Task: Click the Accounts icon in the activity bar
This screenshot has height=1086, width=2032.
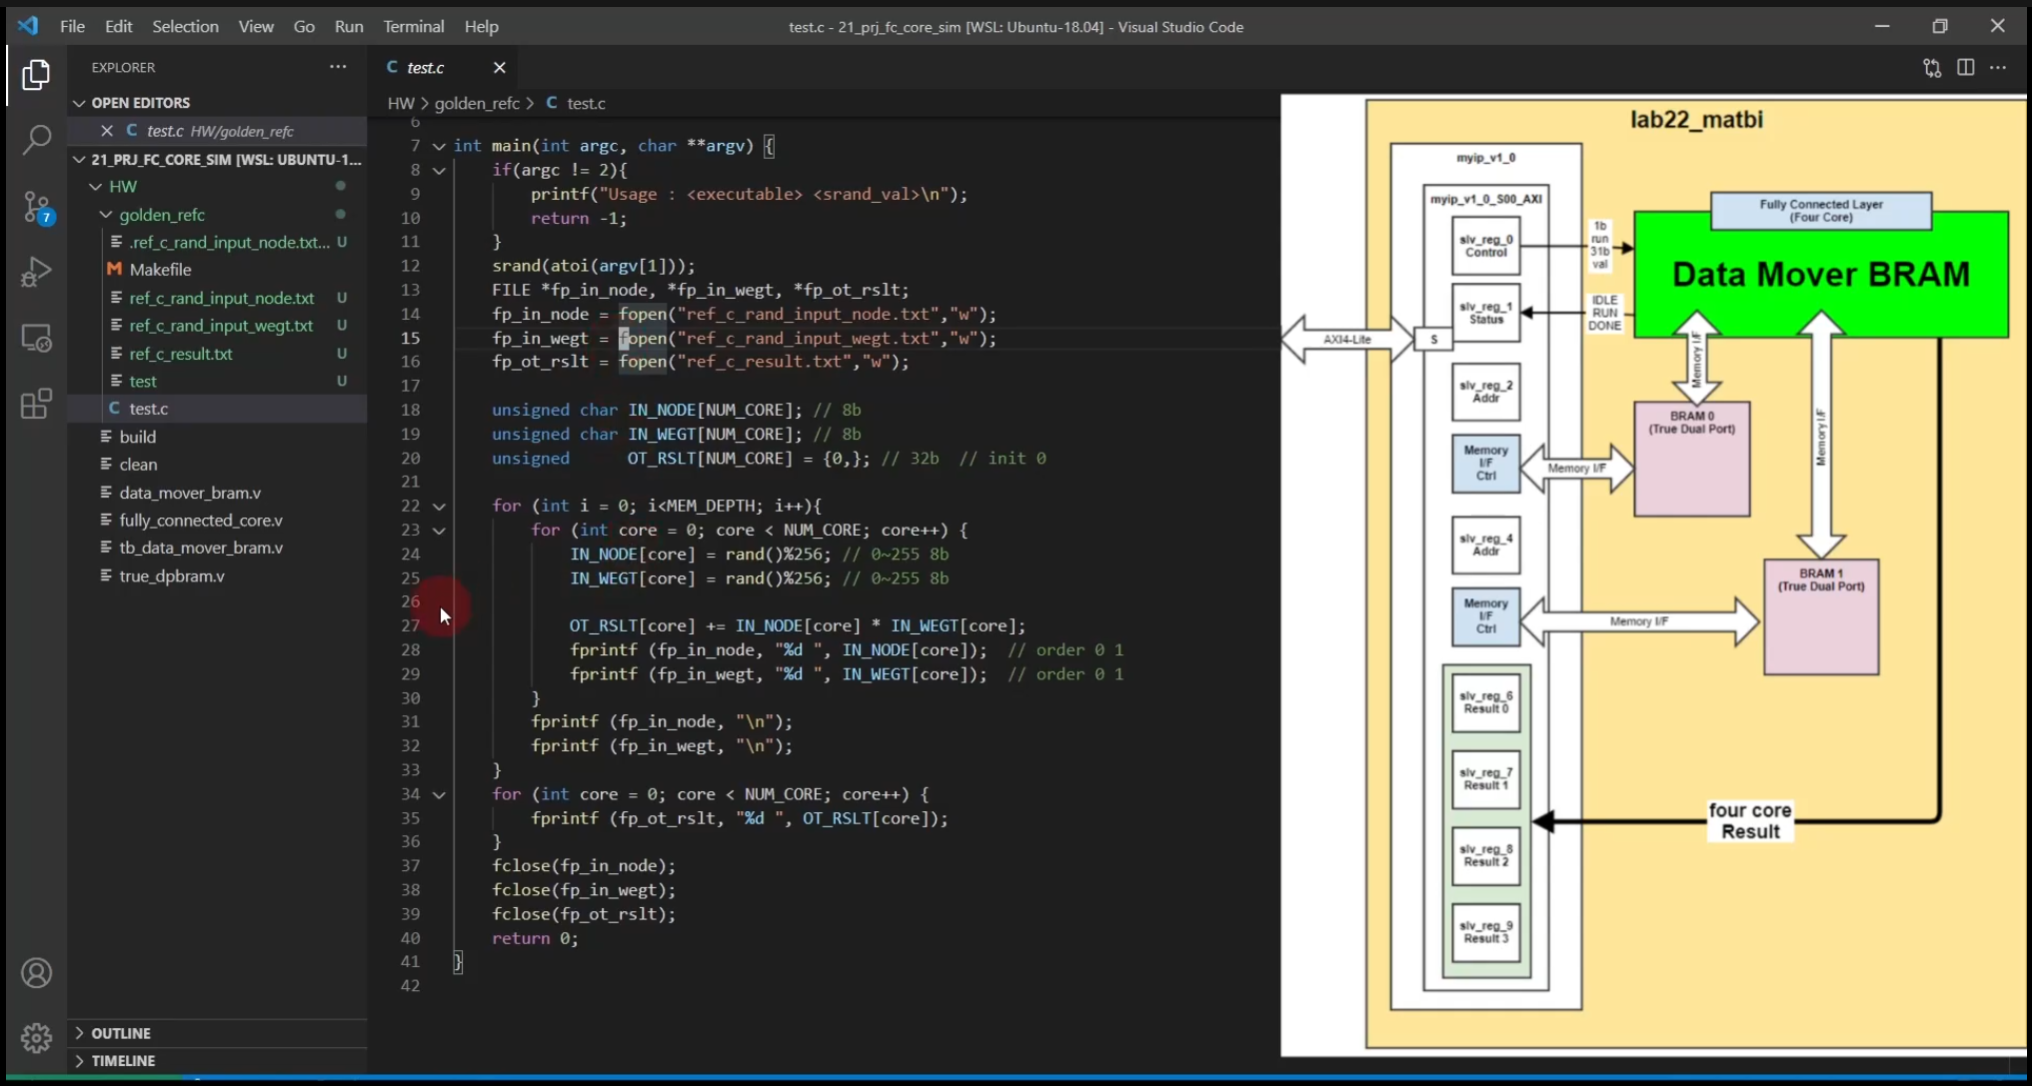Action: pos(37,973)
